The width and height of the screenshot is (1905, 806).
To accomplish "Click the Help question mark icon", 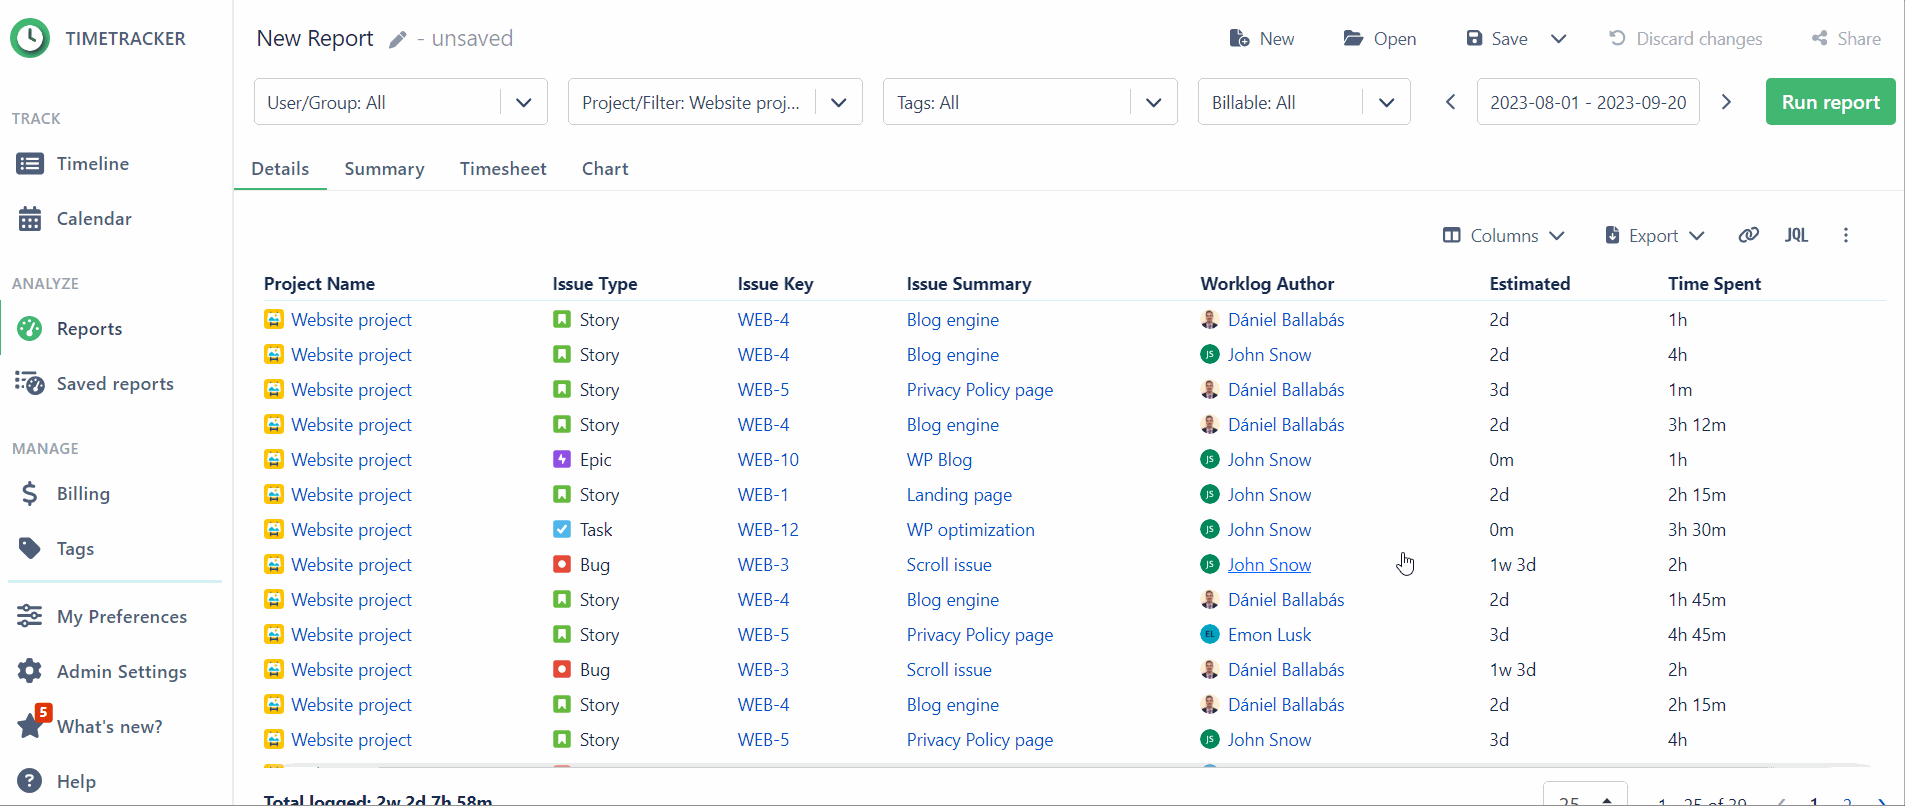I will click(x=30, y=781).
